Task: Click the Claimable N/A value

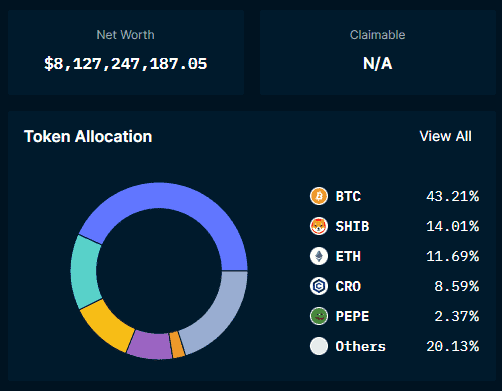Action: [378, 63]
